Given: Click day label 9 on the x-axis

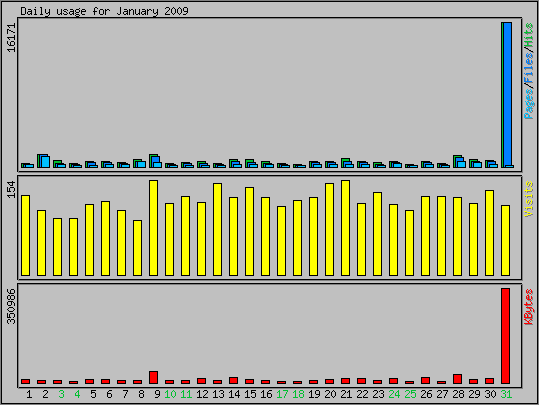Looking at the screenshot, I should click(157, 394).
